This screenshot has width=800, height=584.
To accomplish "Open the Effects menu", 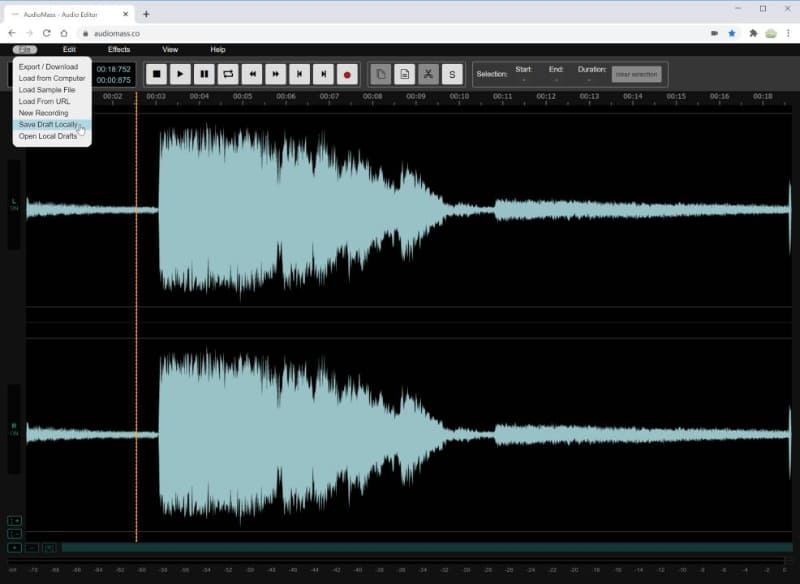I will 119,49.
